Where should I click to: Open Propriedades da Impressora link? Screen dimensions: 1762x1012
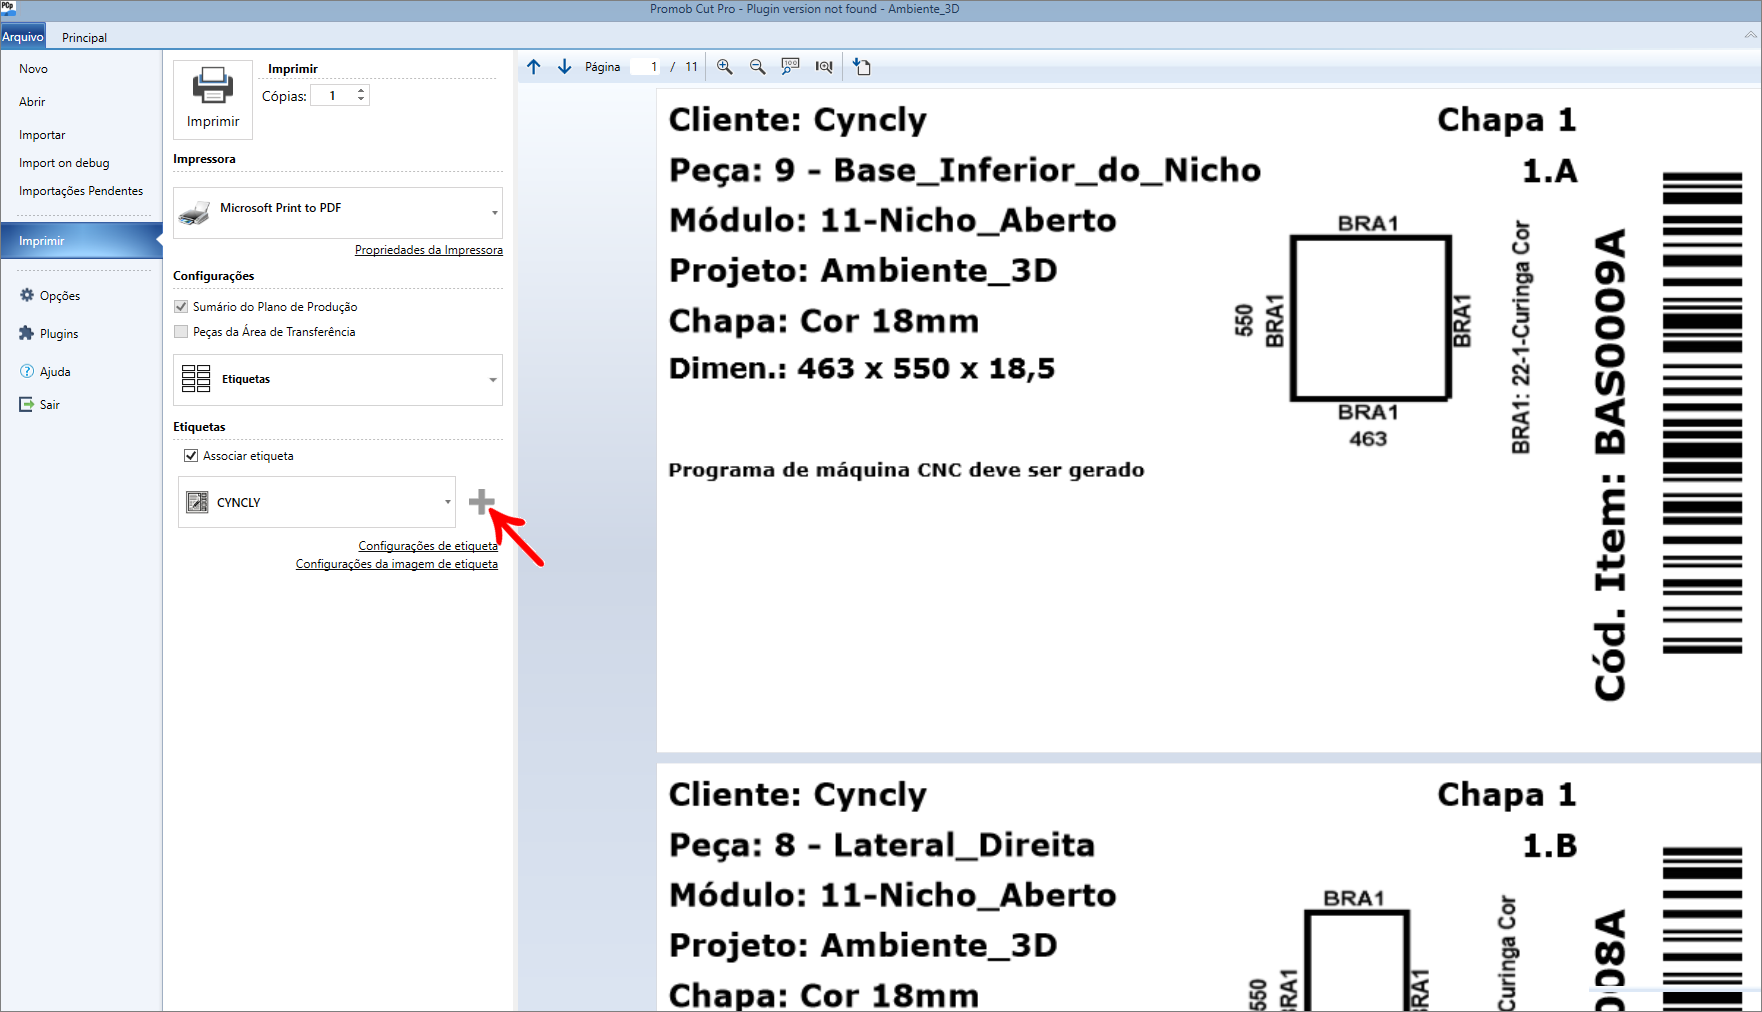click(x=429, y=250)
